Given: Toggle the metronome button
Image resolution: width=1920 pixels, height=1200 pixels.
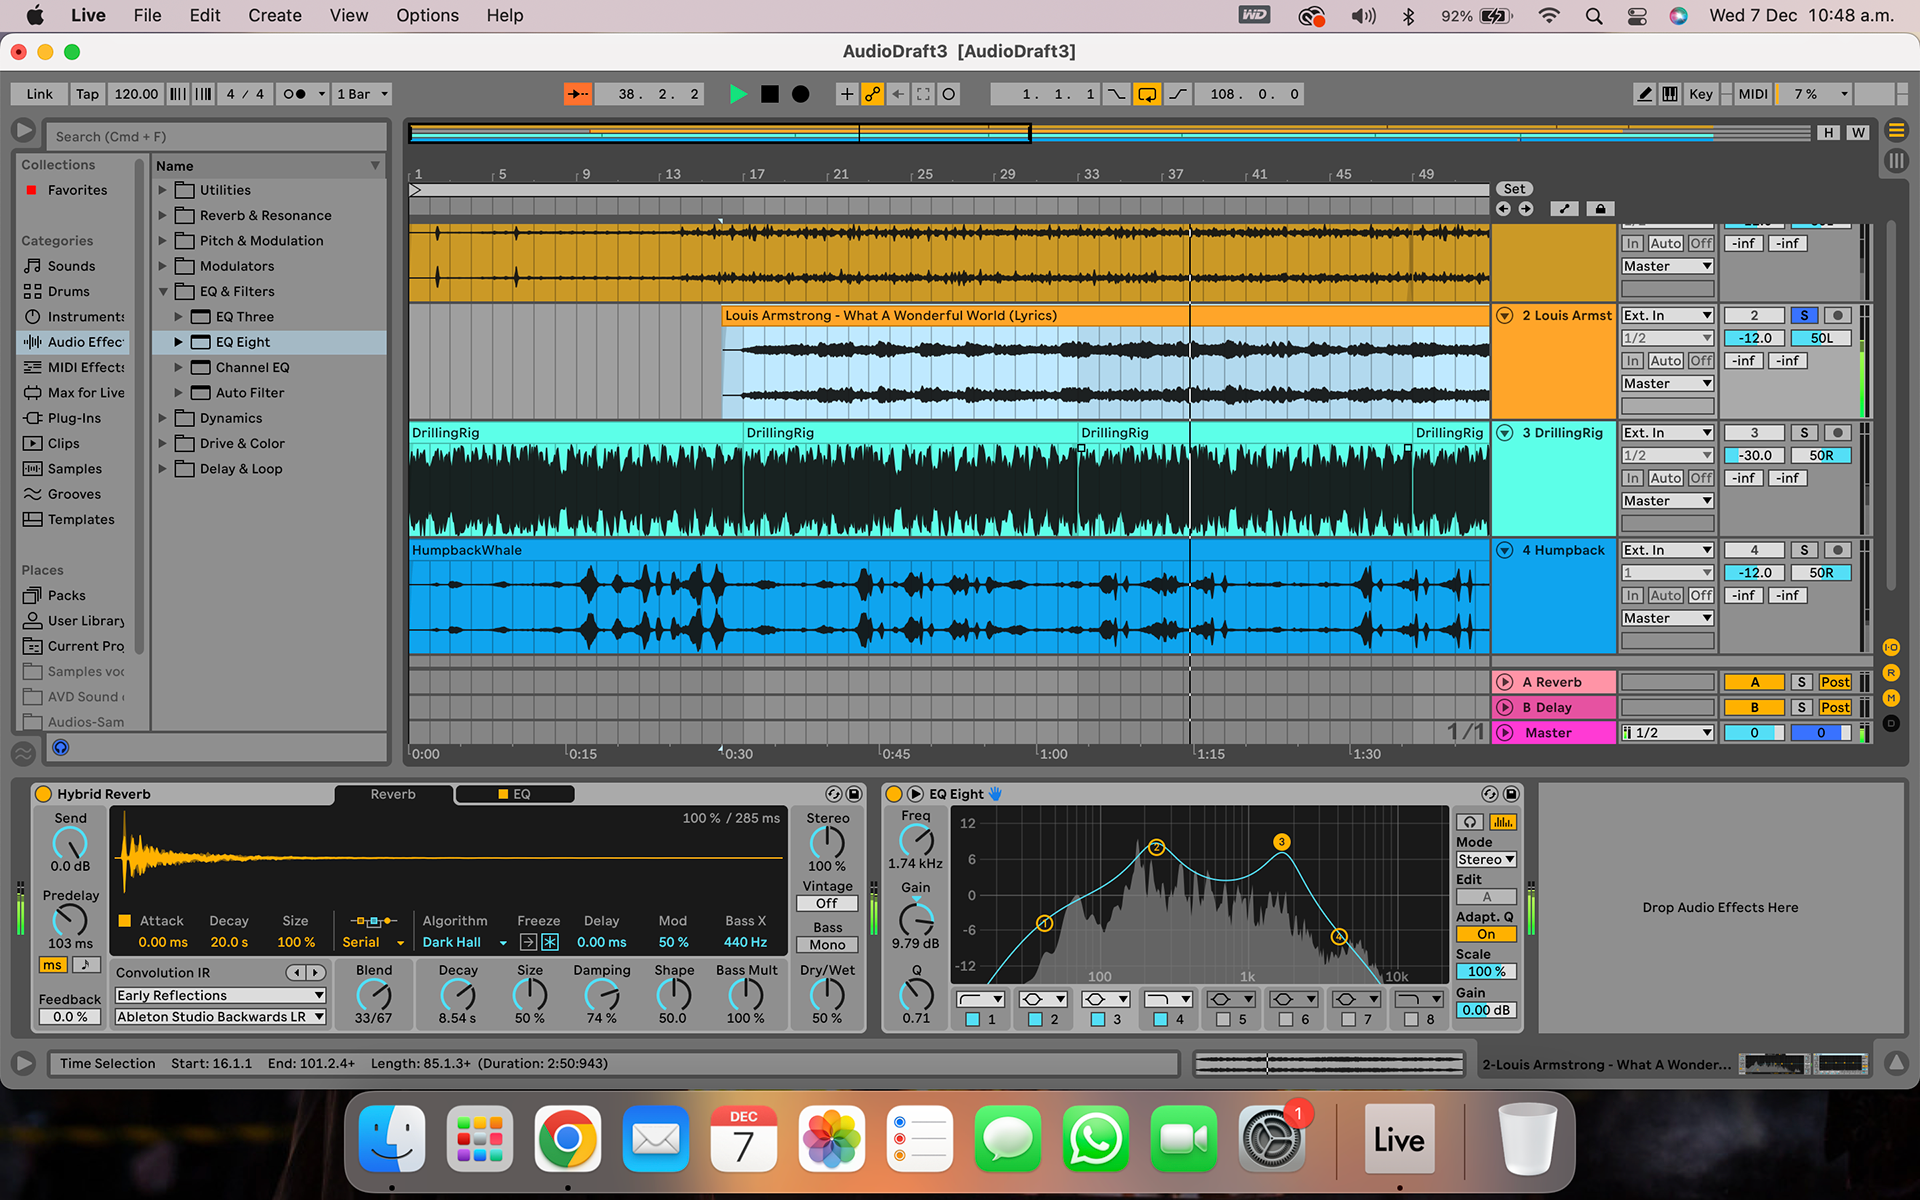Looking at the screenshot, I should (294, 94).
